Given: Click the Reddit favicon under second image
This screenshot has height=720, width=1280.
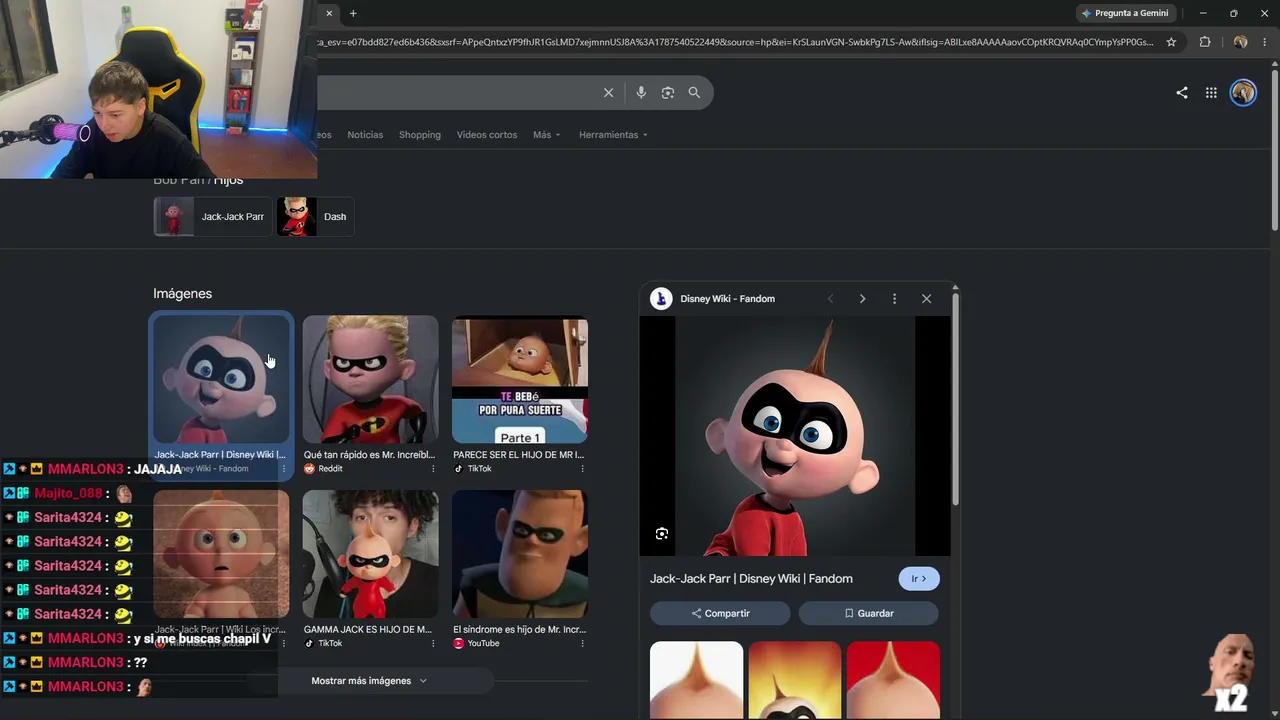Looking at the screenshot, I should (x=309, y=468).
